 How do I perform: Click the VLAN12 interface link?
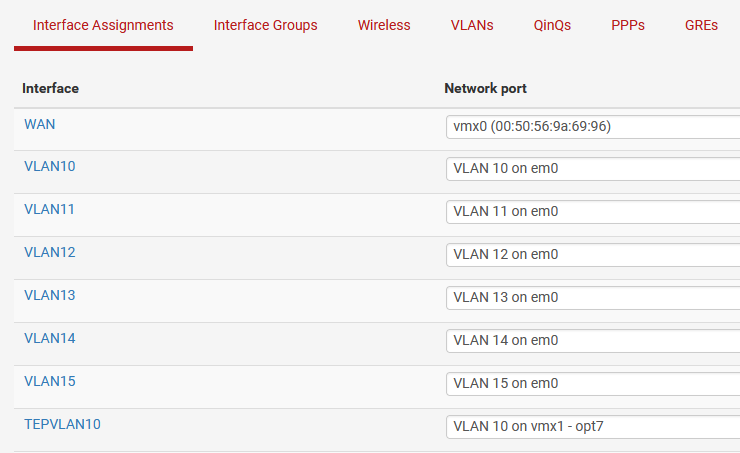(x=49, y=252)
